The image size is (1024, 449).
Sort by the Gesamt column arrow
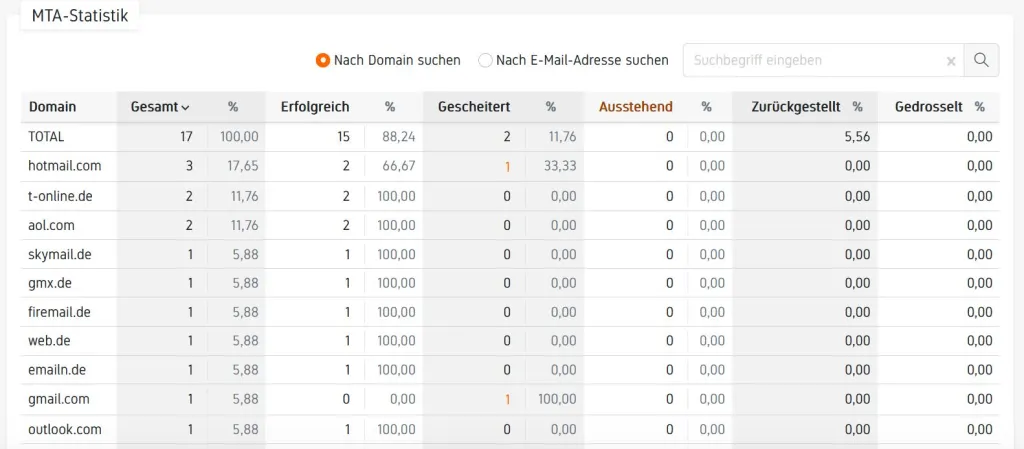coord(185,107)
